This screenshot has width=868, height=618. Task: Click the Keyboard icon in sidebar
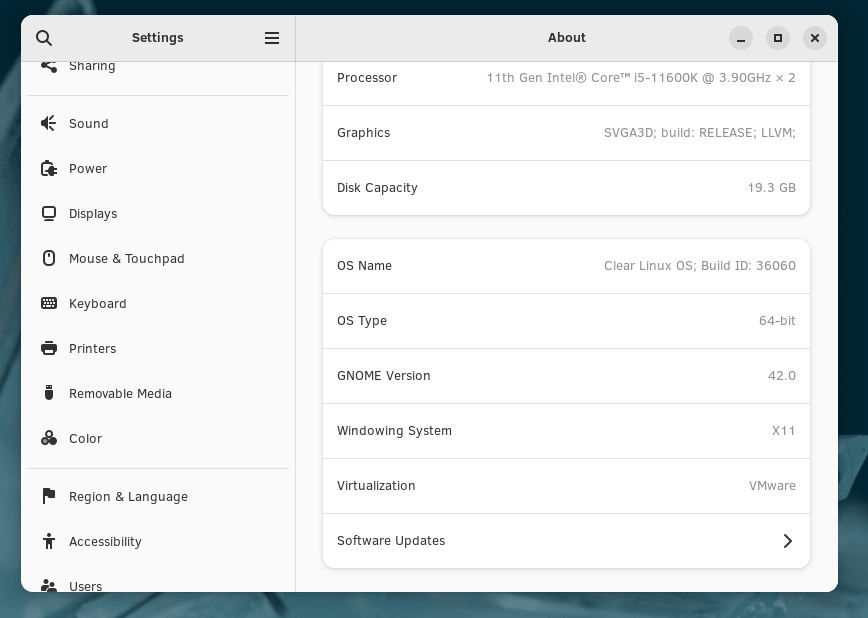coord(48,304)
